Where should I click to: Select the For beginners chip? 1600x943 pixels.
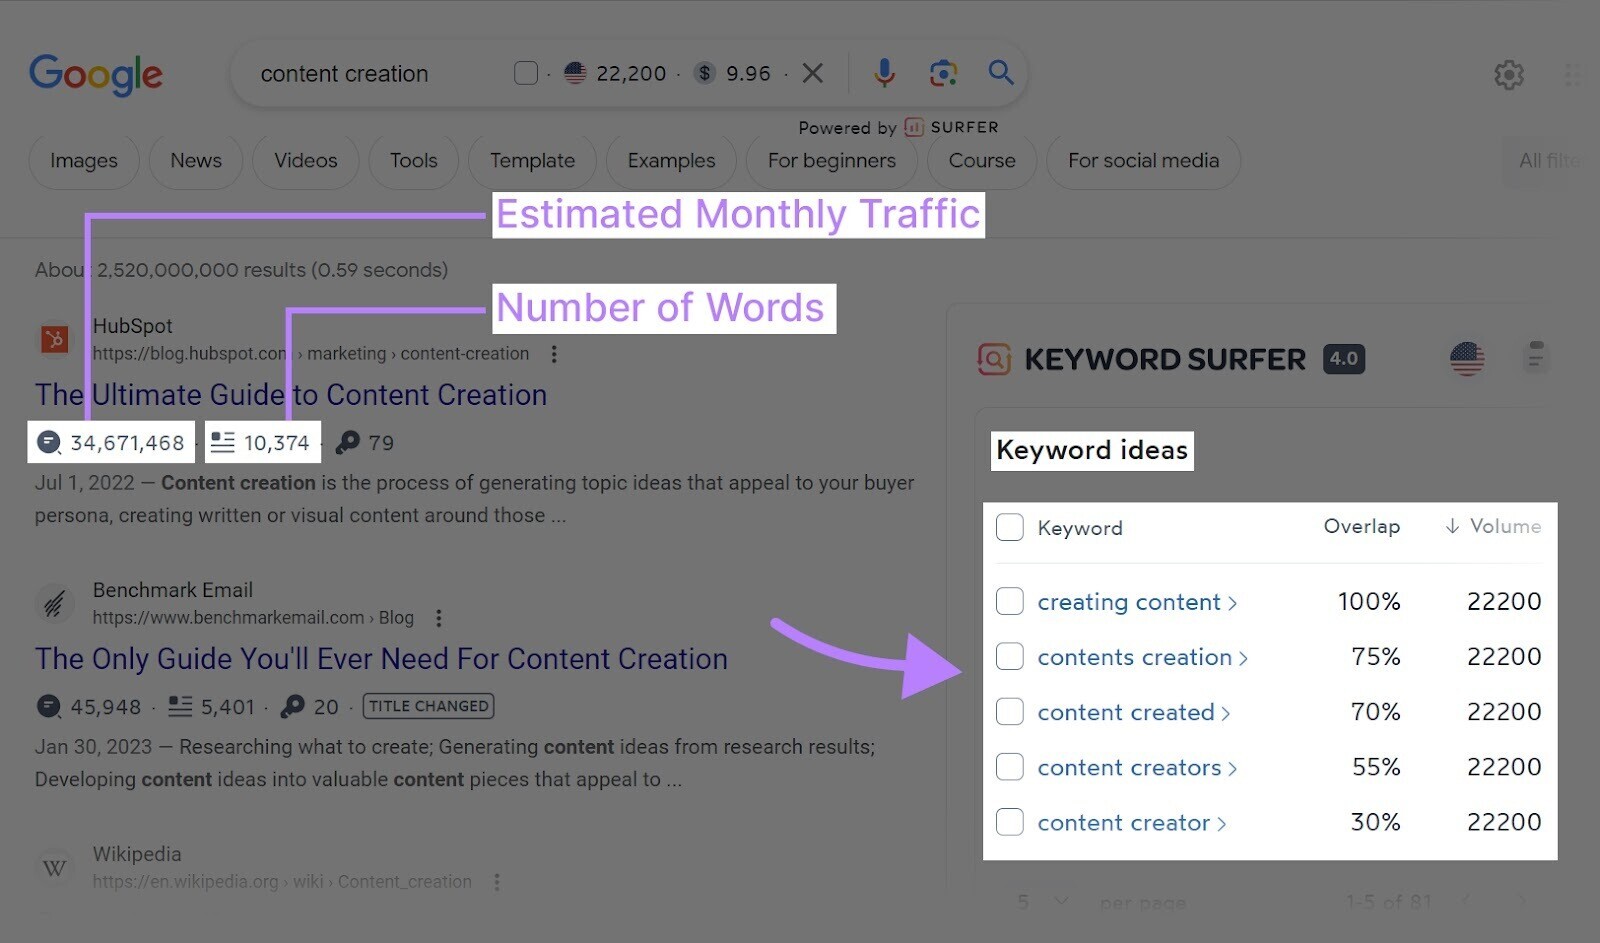tap(832, 161)
